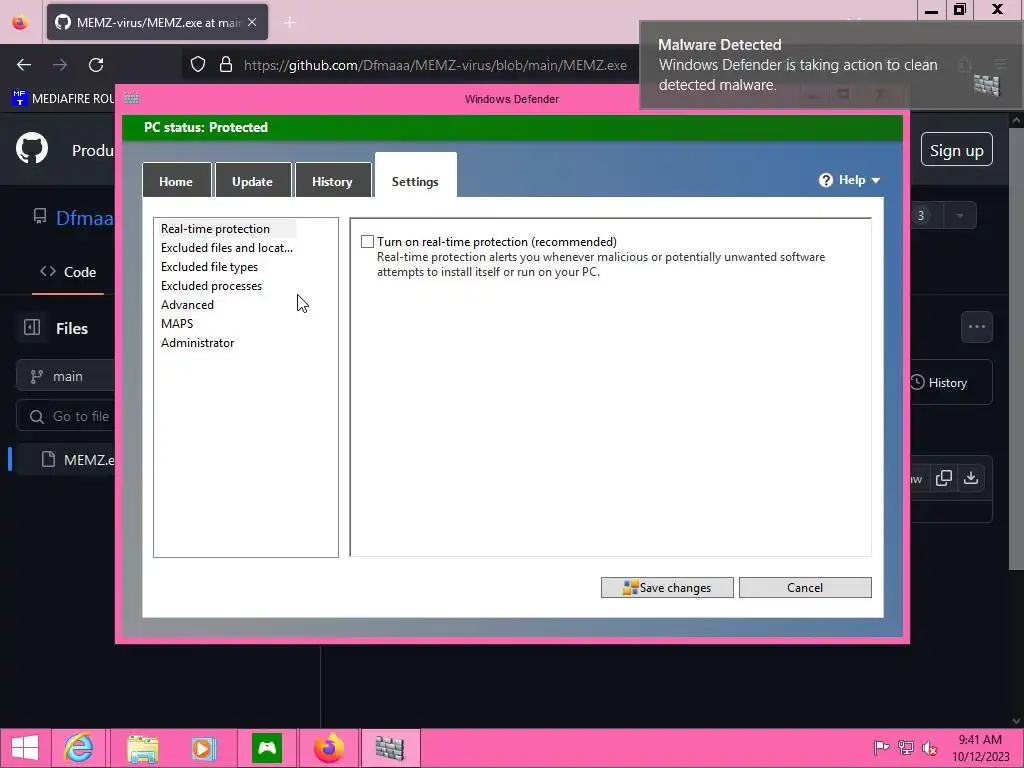Viewport: 1024px width, 768px height.
Task: Click the Firefox back arrow
Action: 24,65
